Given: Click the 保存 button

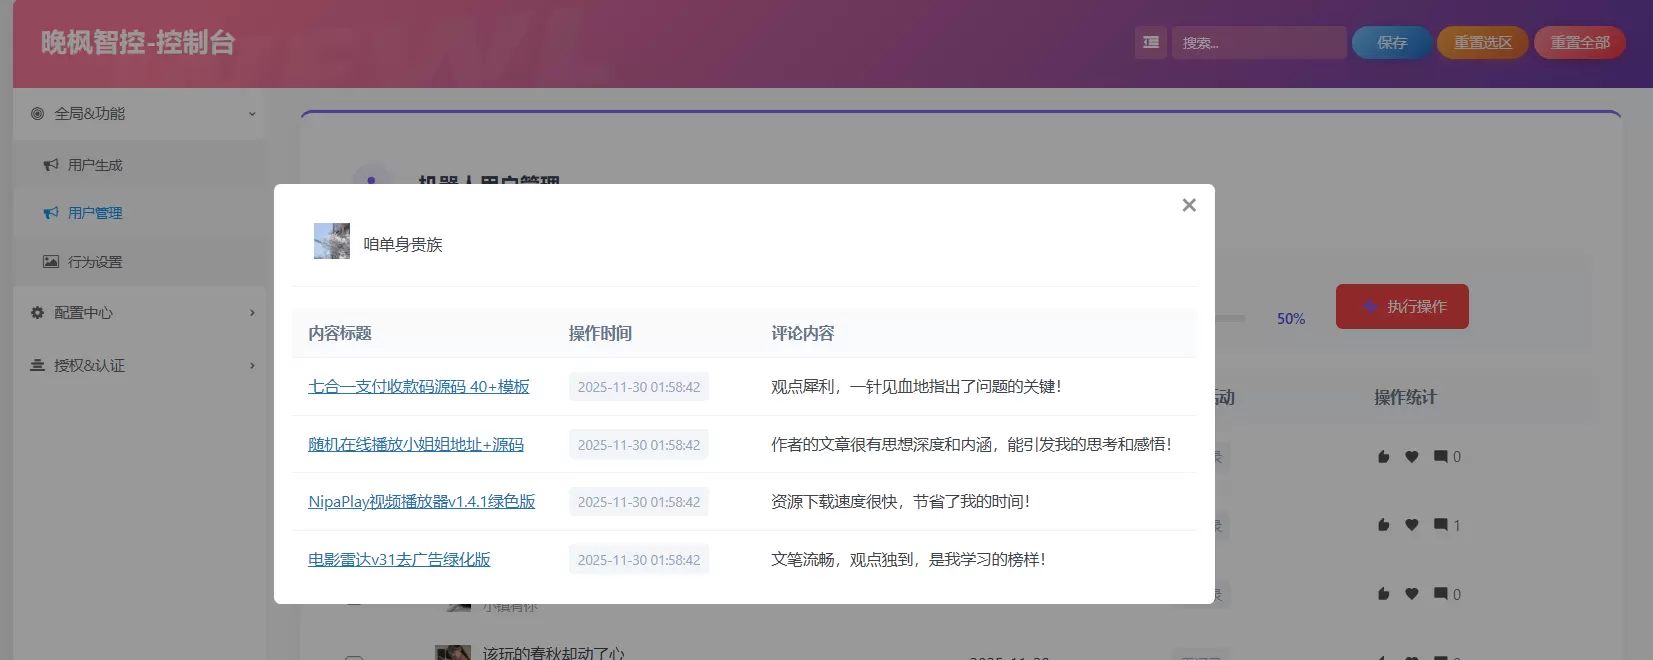Looking at the screenshot, I should click(x=1392, y=43).
